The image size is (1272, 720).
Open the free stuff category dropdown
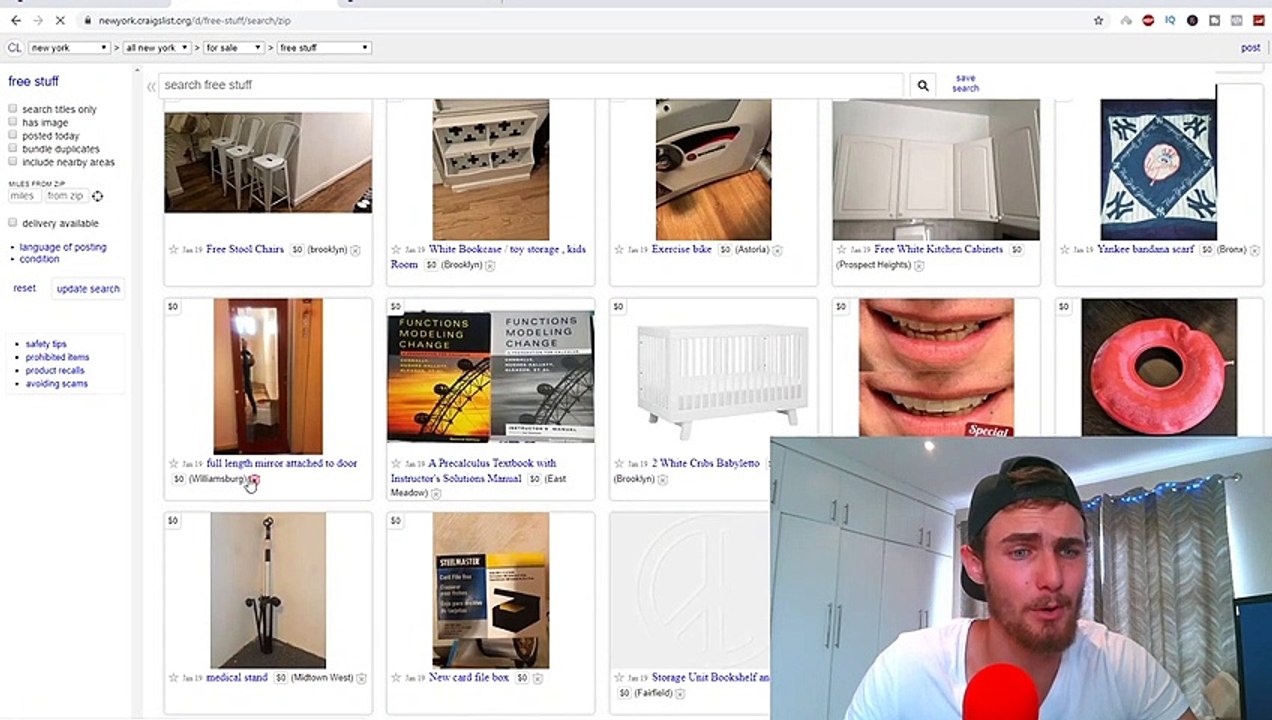pos(324,47)
